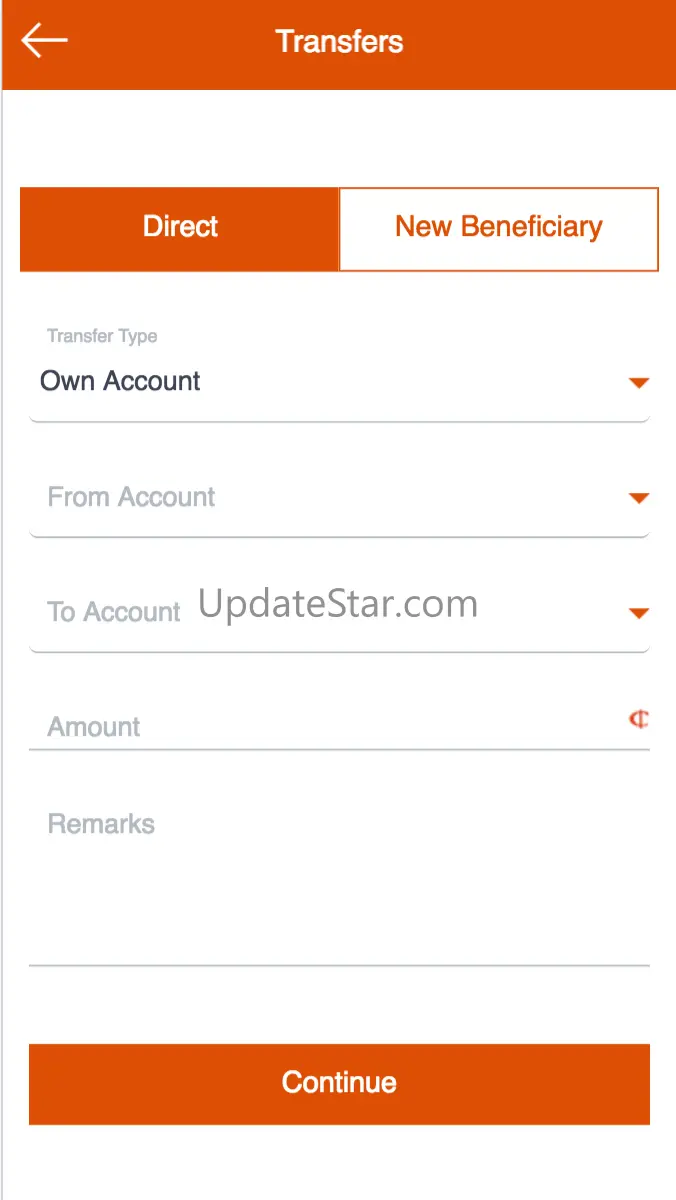Click empty orange header area beside Transfers title
Screen dimensions: 676x1200
pyautogui.click(x=540, y=41)
